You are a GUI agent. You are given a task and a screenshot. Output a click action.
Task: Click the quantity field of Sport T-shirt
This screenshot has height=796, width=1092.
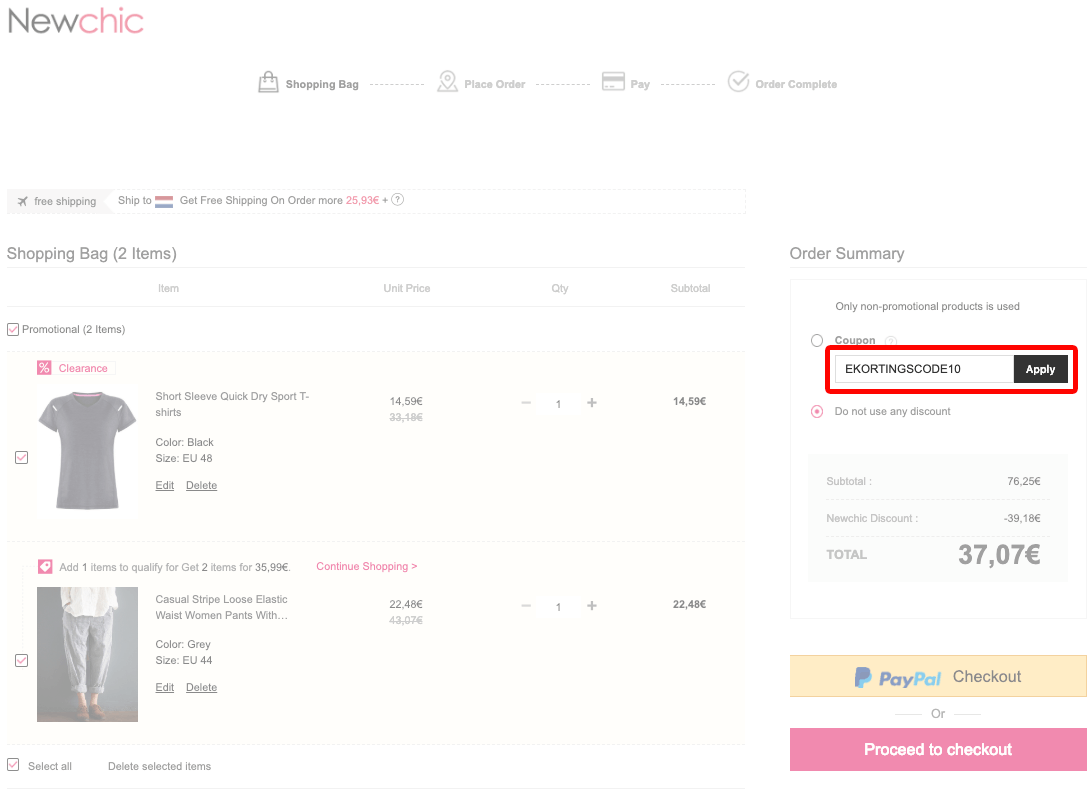point(559,404)
